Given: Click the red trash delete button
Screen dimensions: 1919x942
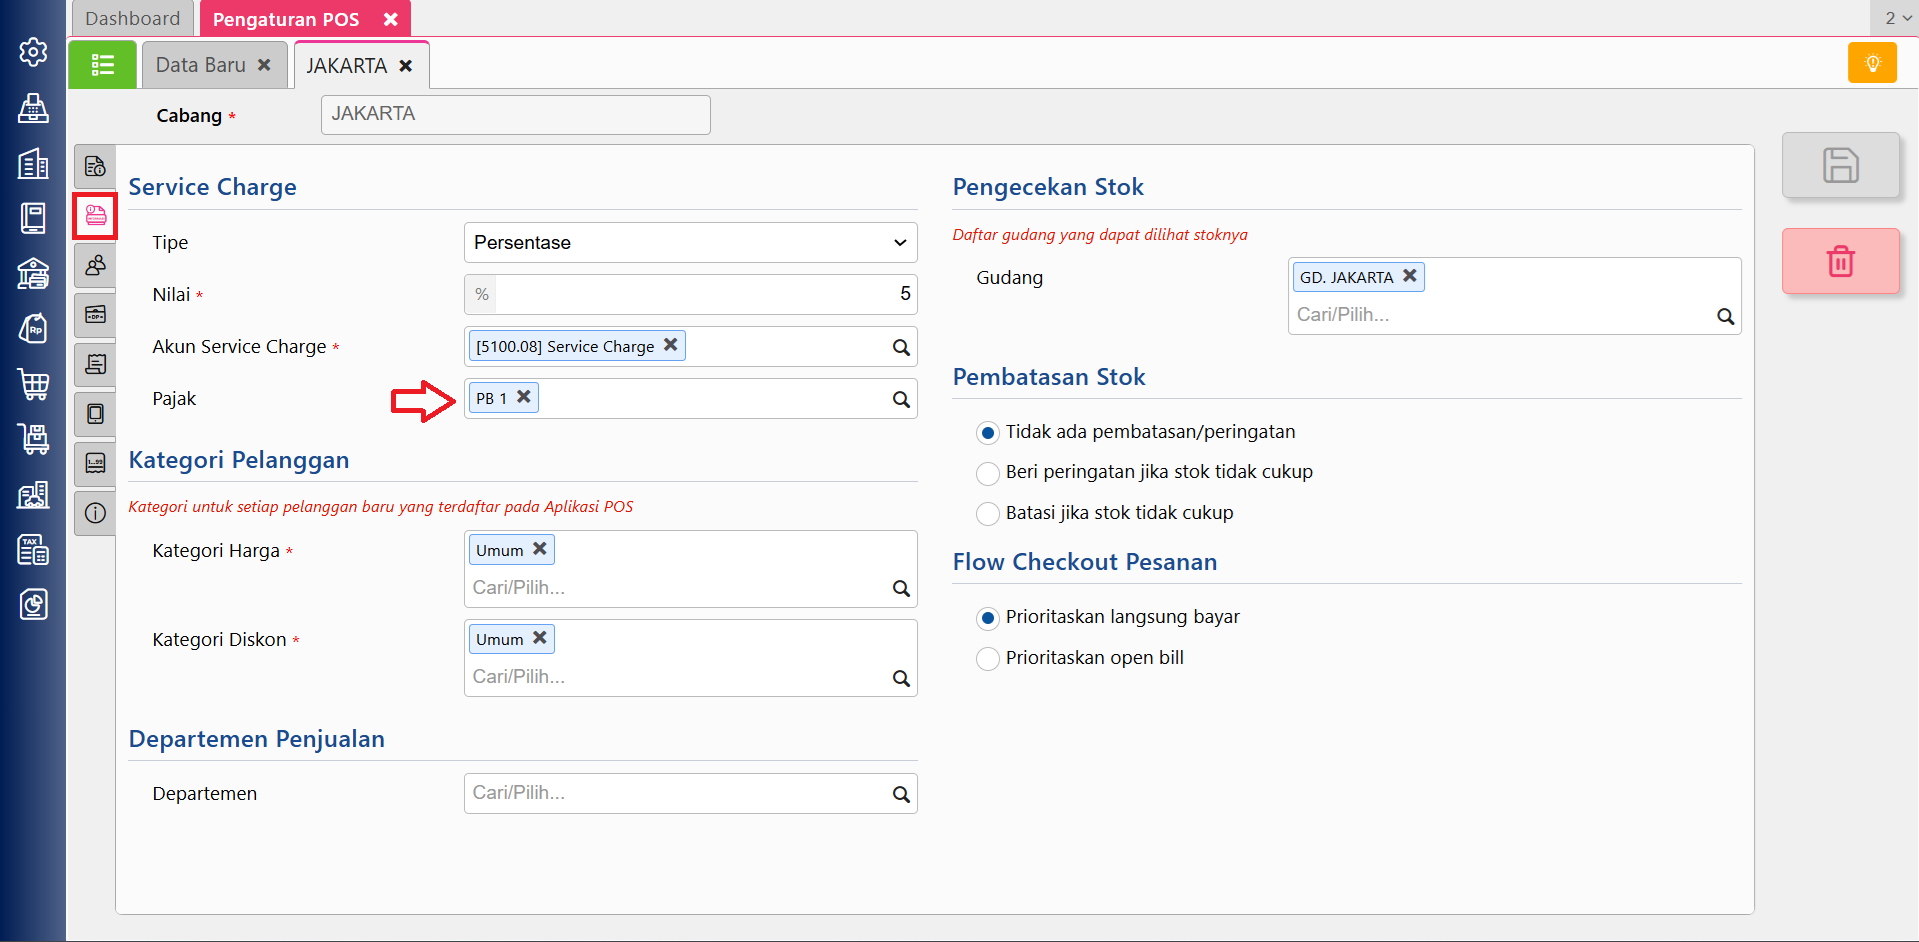Looking at the screenshot, I should (1840, 262).
